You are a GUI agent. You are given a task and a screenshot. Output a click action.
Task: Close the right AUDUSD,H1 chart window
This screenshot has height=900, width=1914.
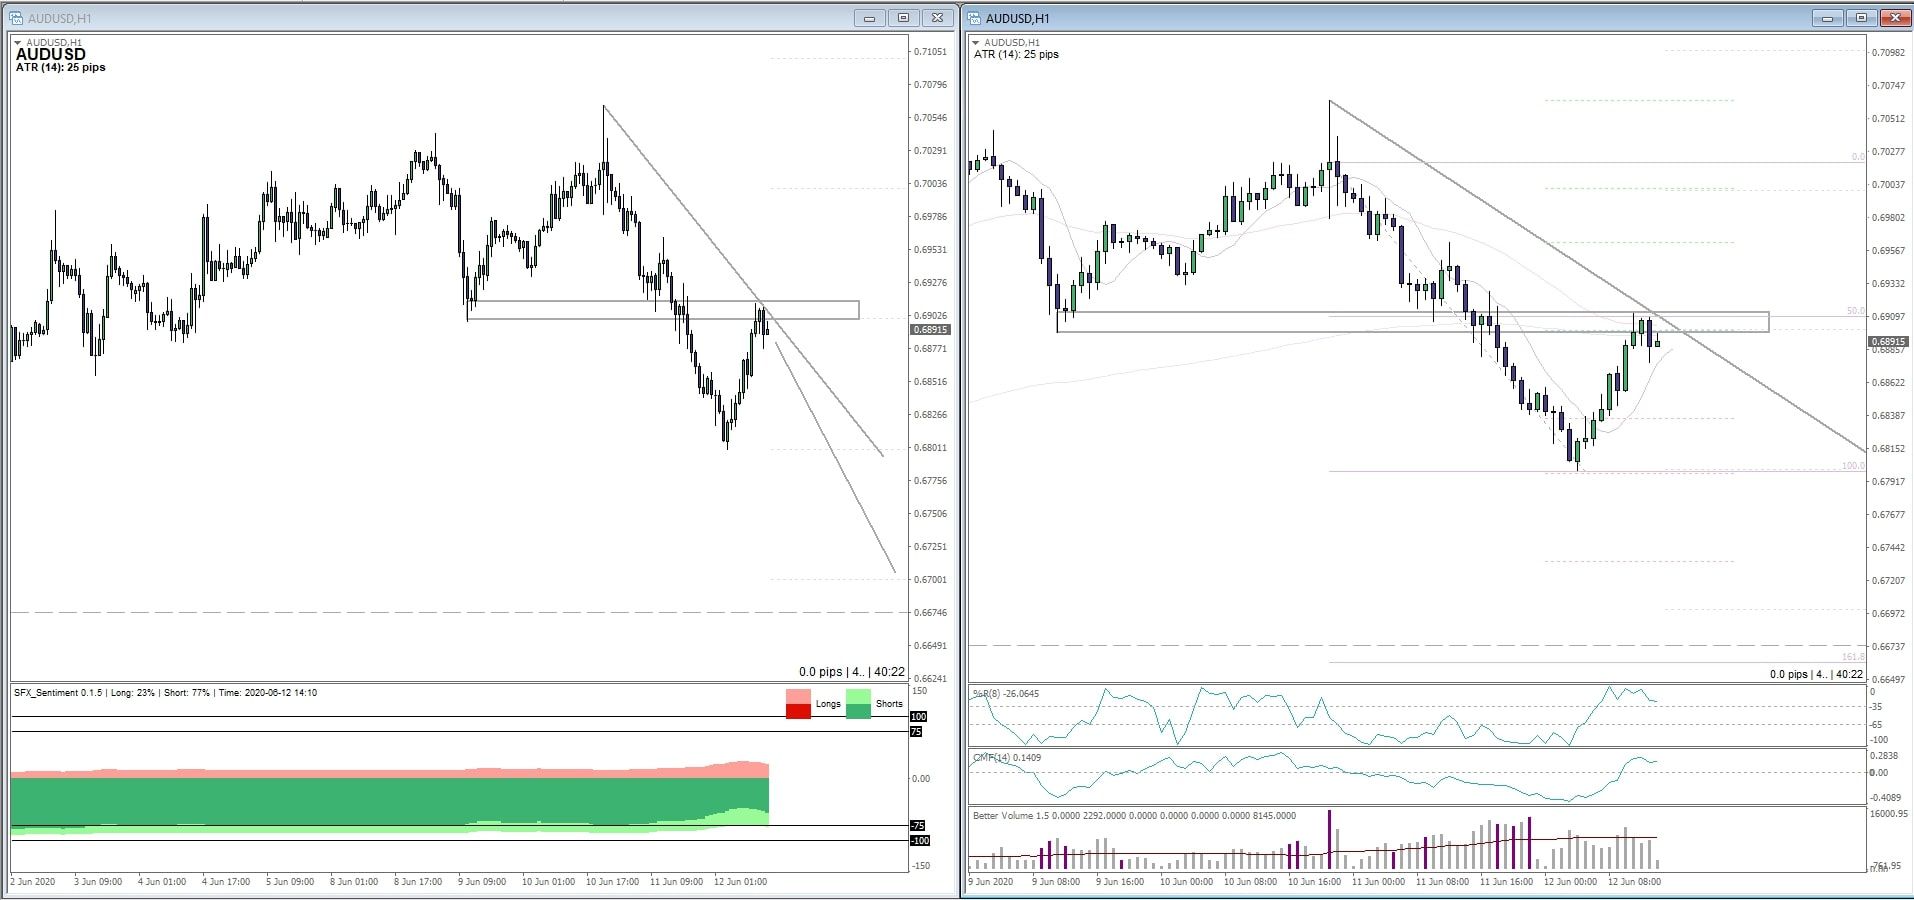1895,18
